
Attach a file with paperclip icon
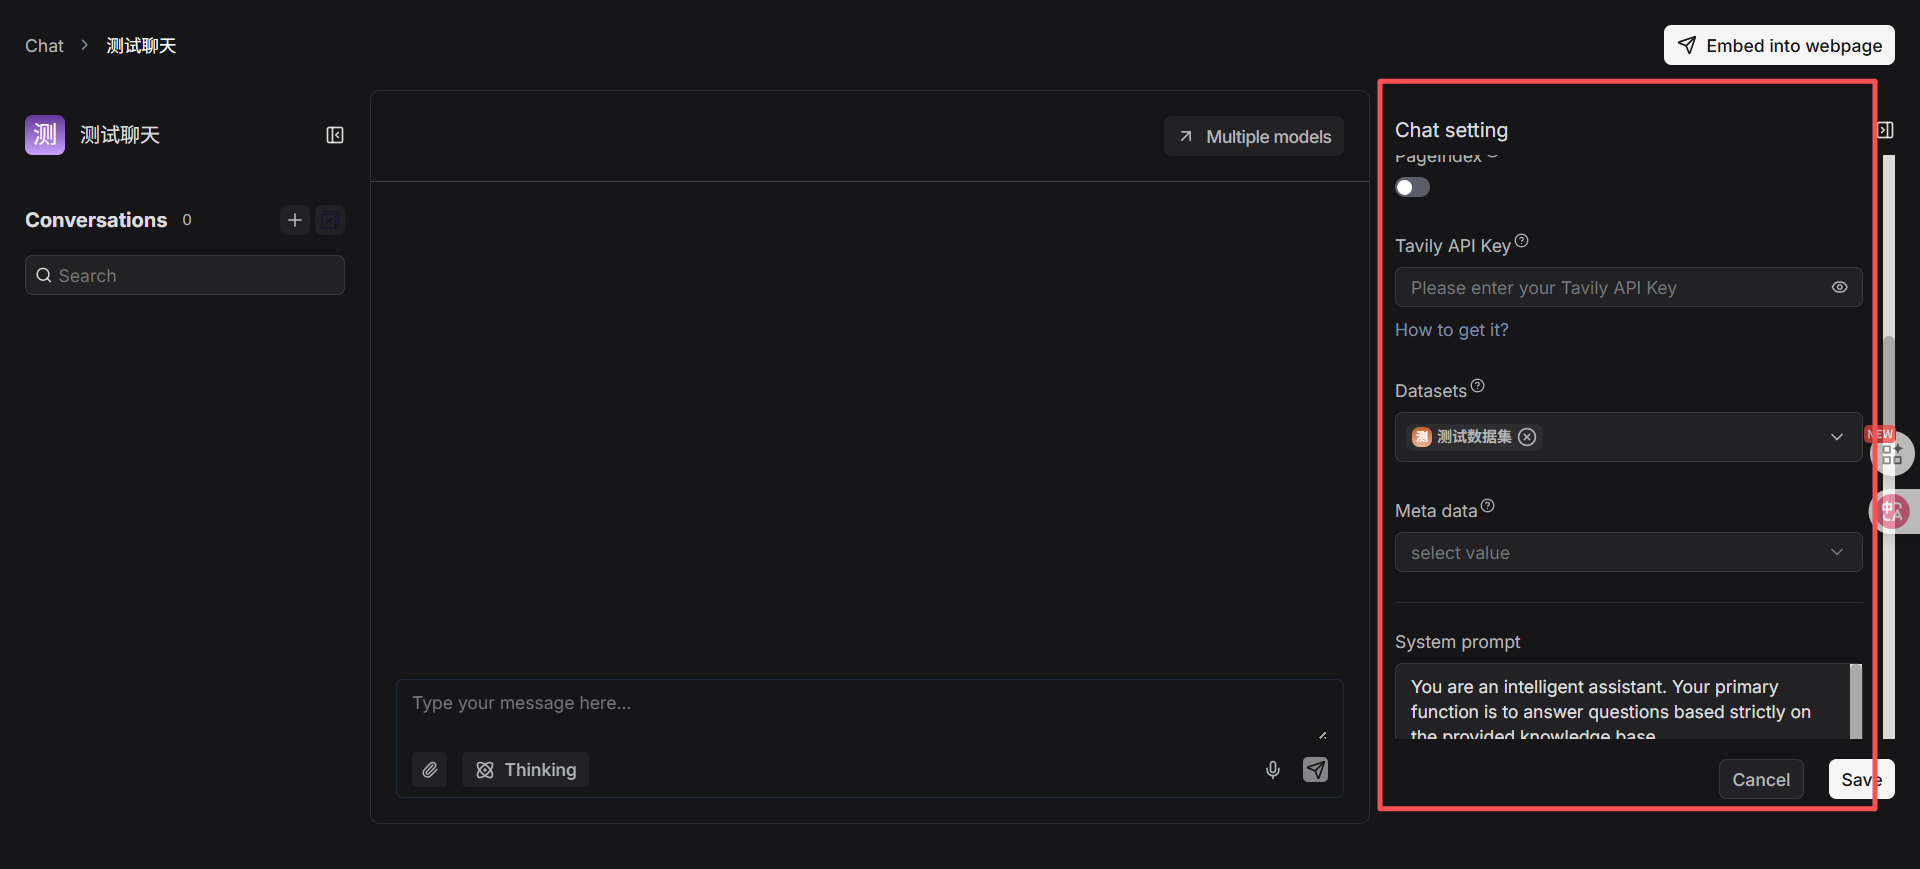[x=429, y=770]
